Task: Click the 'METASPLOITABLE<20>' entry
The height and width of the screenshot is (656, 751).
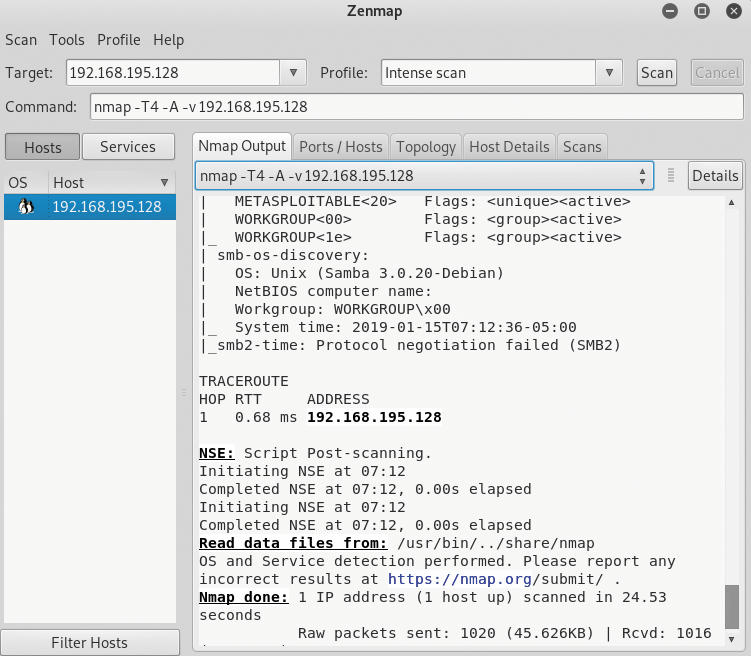Action: 316,201
